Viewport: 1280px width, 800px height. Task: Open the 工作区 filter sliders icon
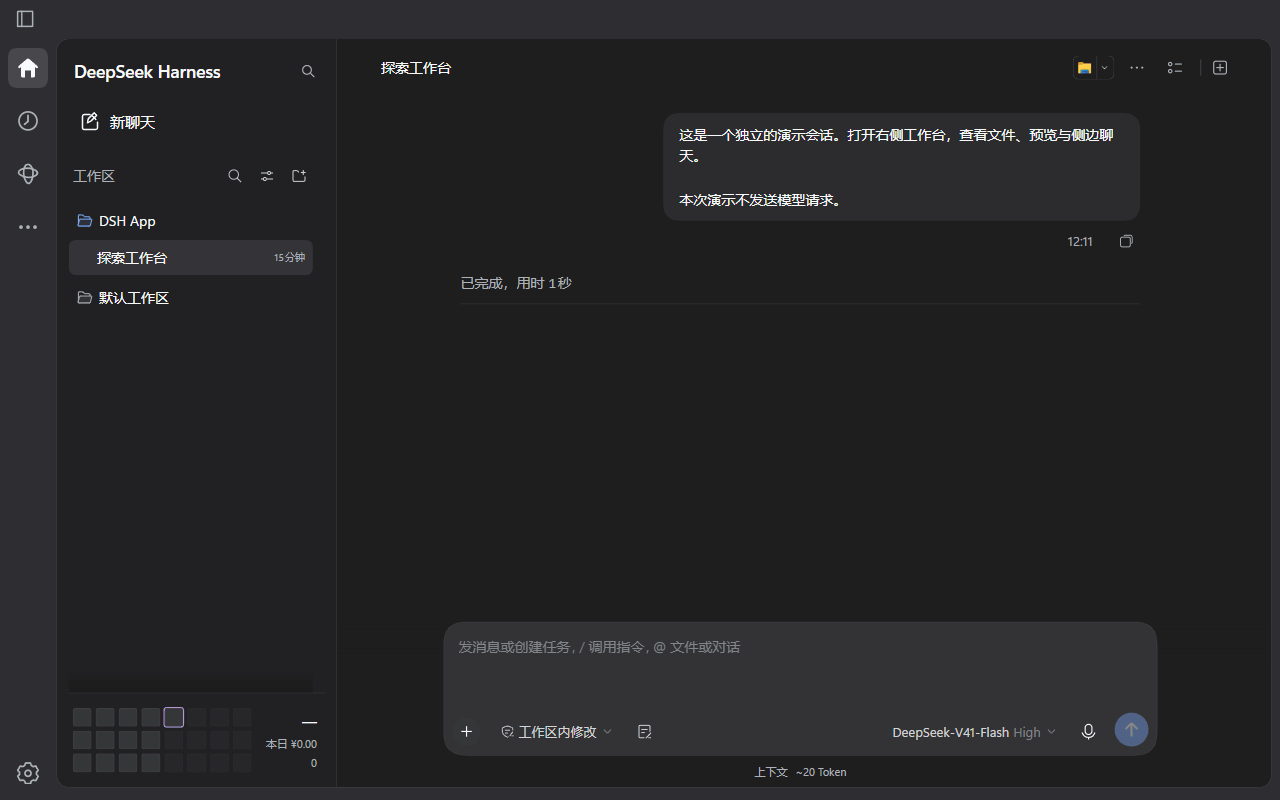click(x=267, y=176)
